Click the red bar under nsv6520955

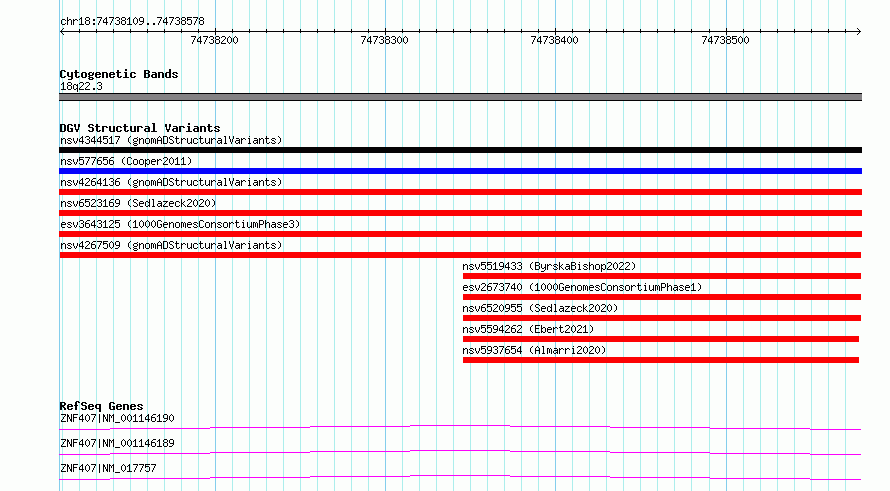point(662,318)
